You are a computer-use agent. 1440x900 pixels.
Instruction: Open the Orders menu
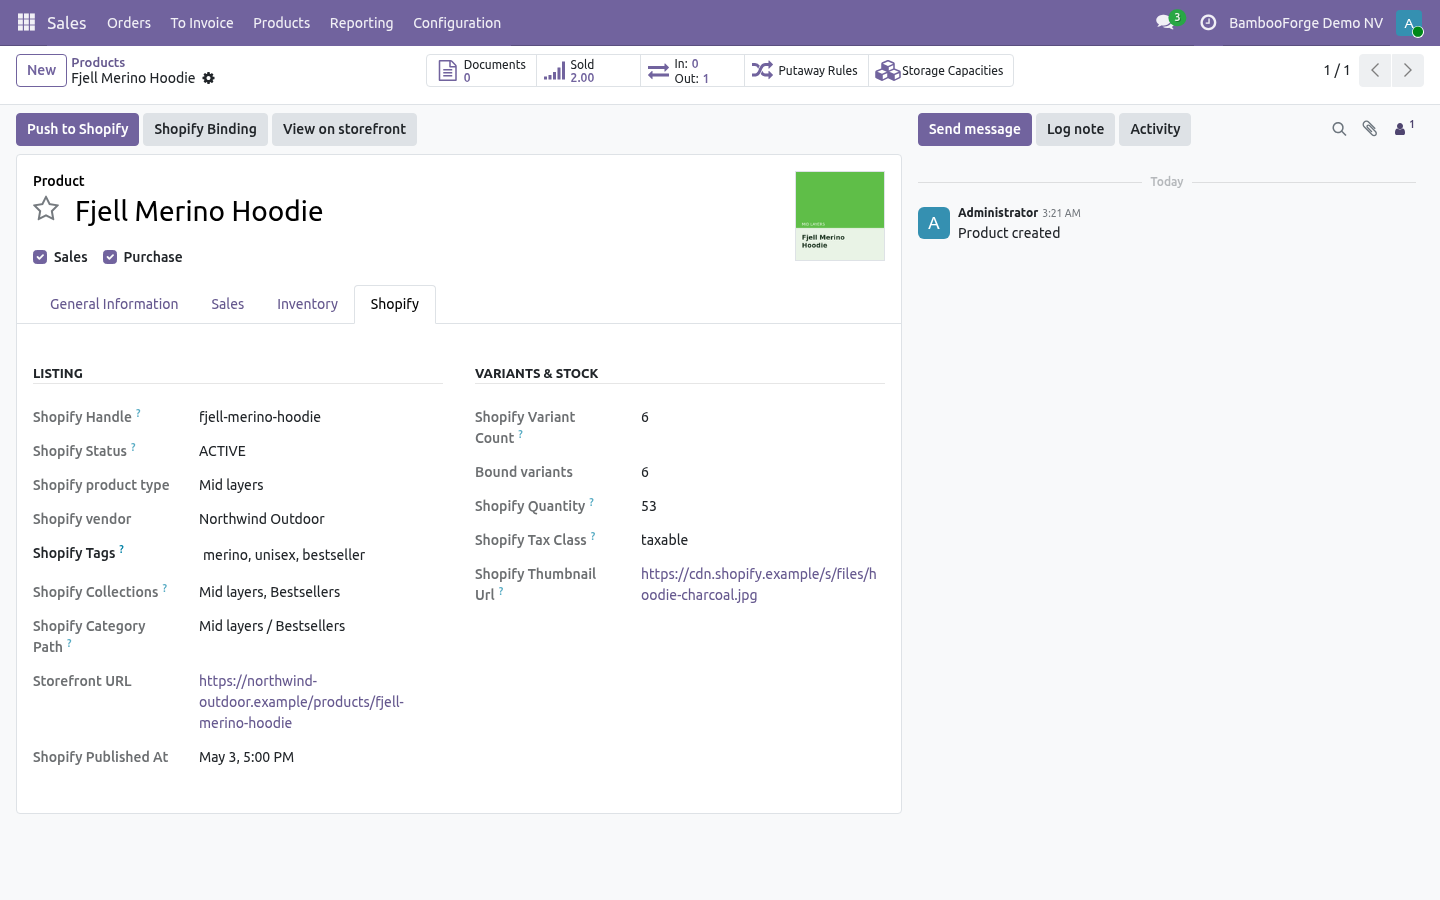(x=129, y=23)
